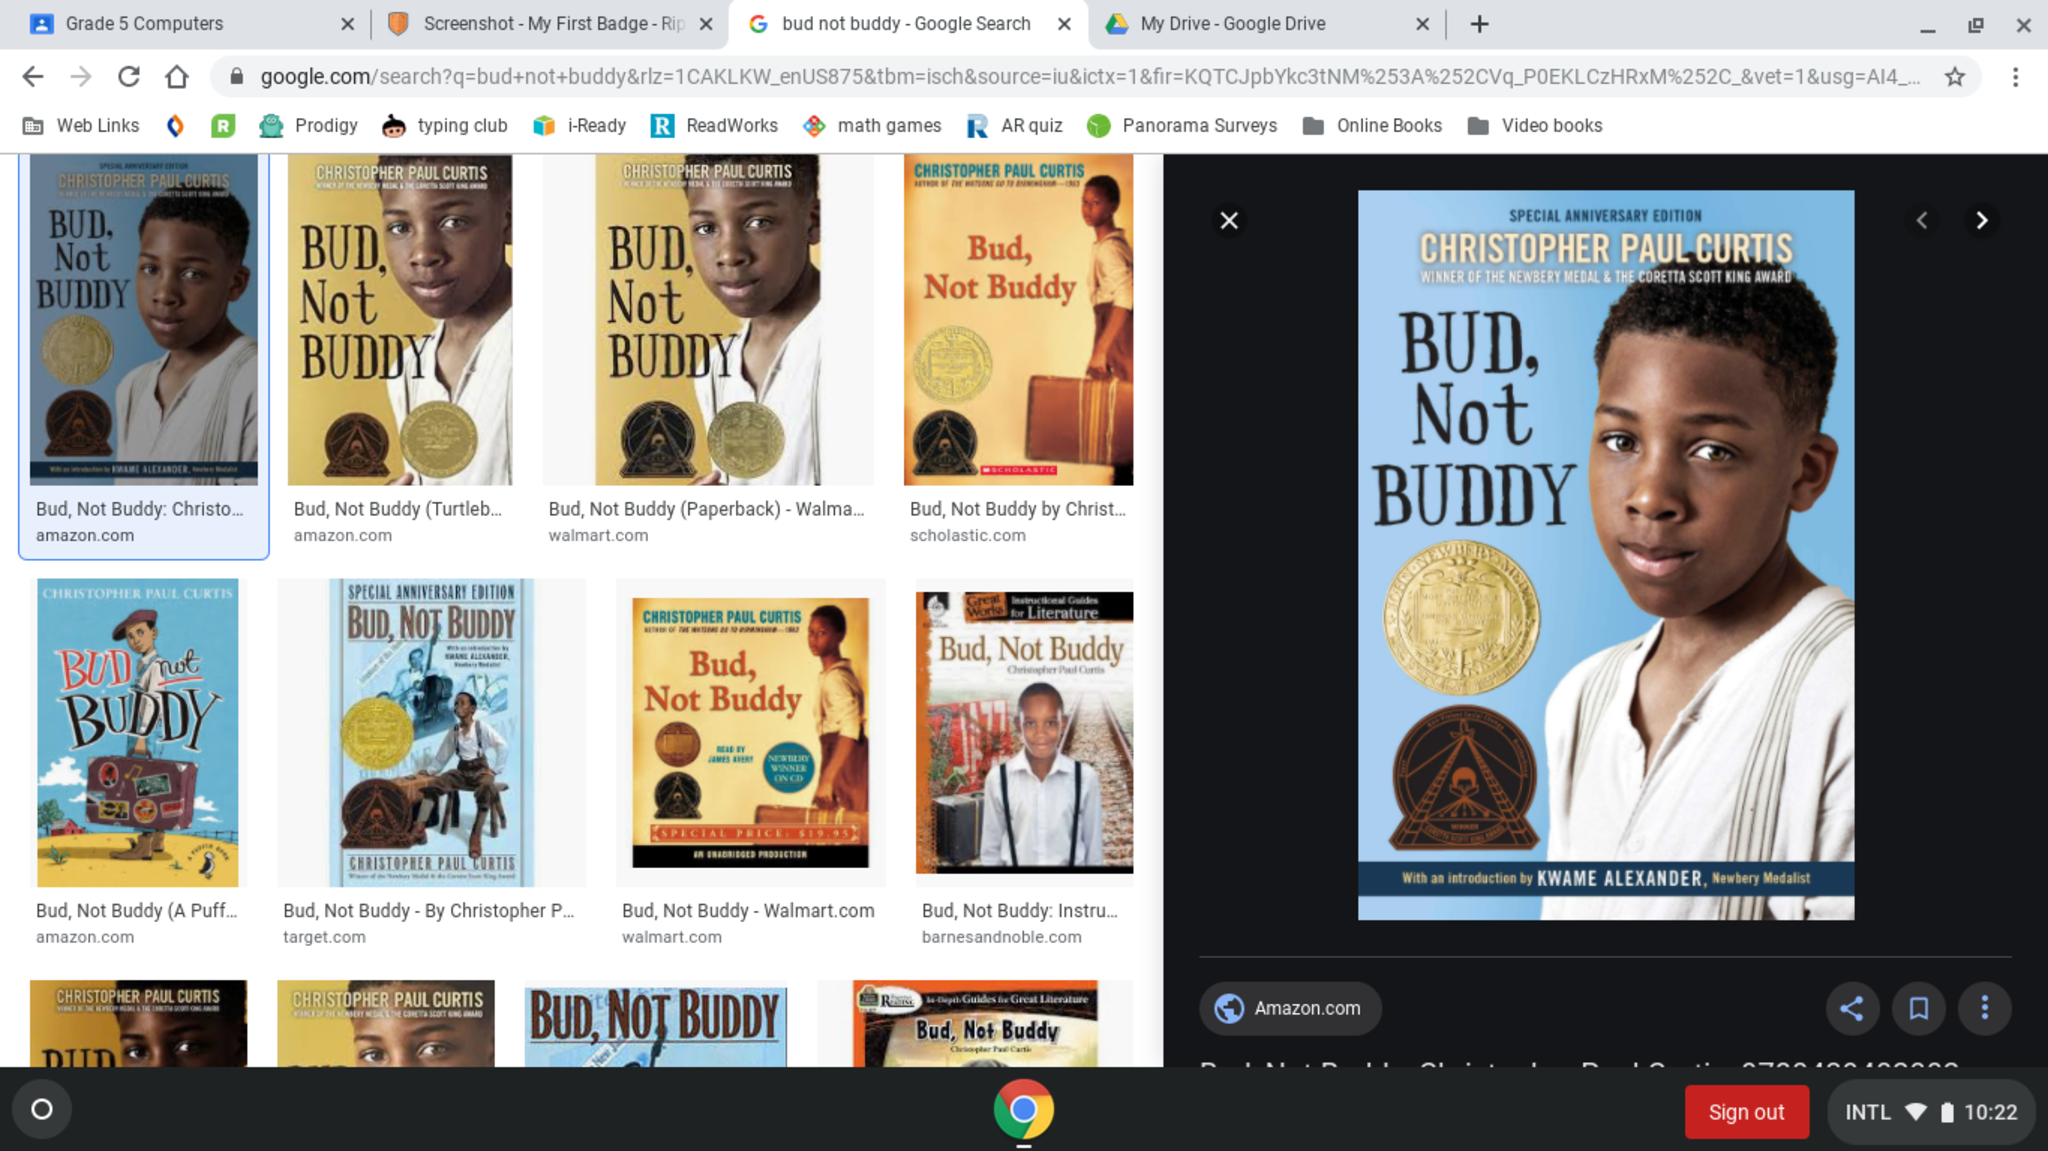The width and height of the screenshot is (2048, 1151).
Task: Go to next image in preview
Action: (x=1981, y=220)
